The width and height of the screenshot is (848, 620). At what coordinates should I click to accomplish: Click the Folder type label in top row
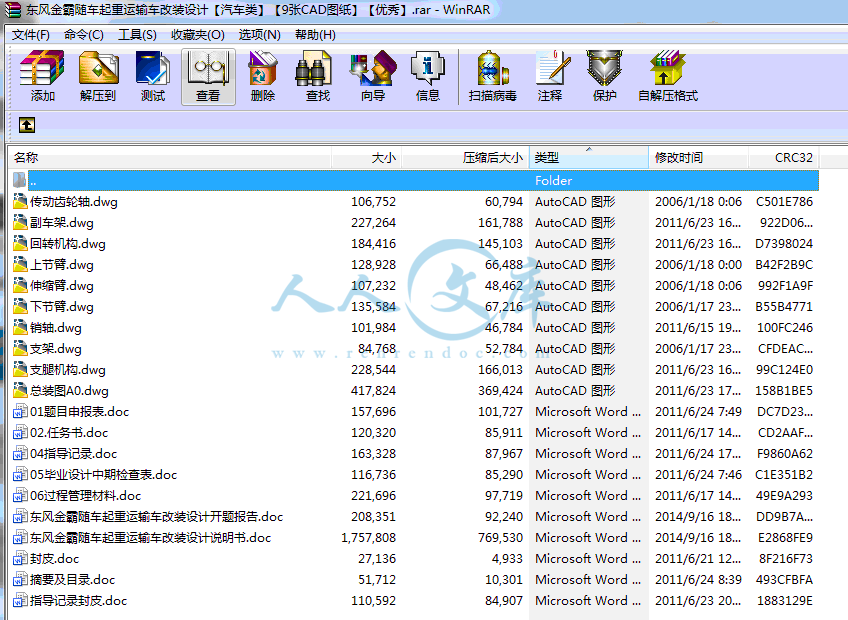point(553,181)
